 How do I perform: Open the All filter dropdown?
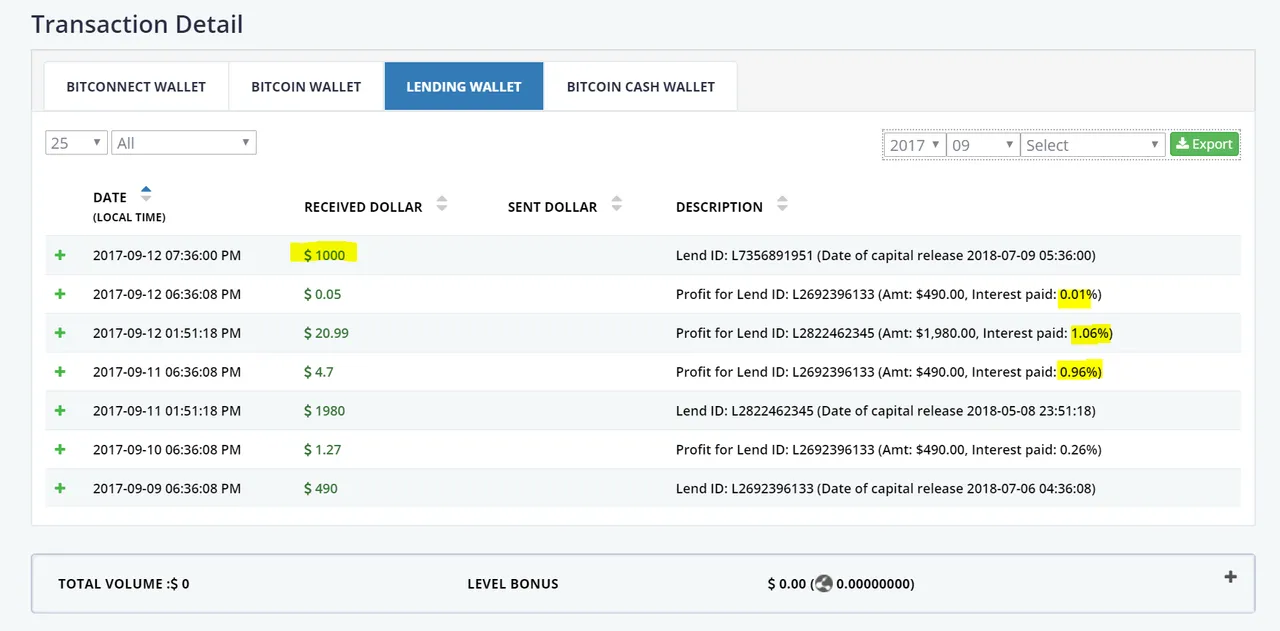click(x=184, y=143)
